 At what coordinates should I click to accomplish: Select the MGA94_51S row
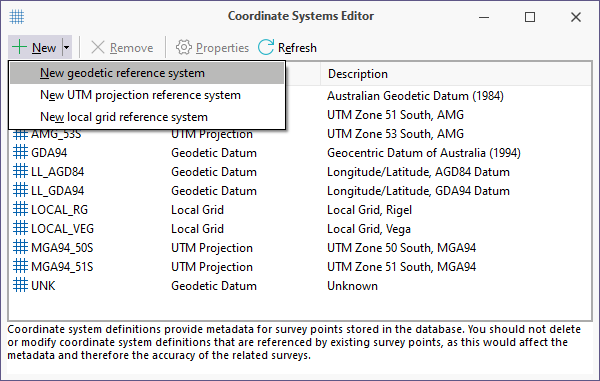300,267
